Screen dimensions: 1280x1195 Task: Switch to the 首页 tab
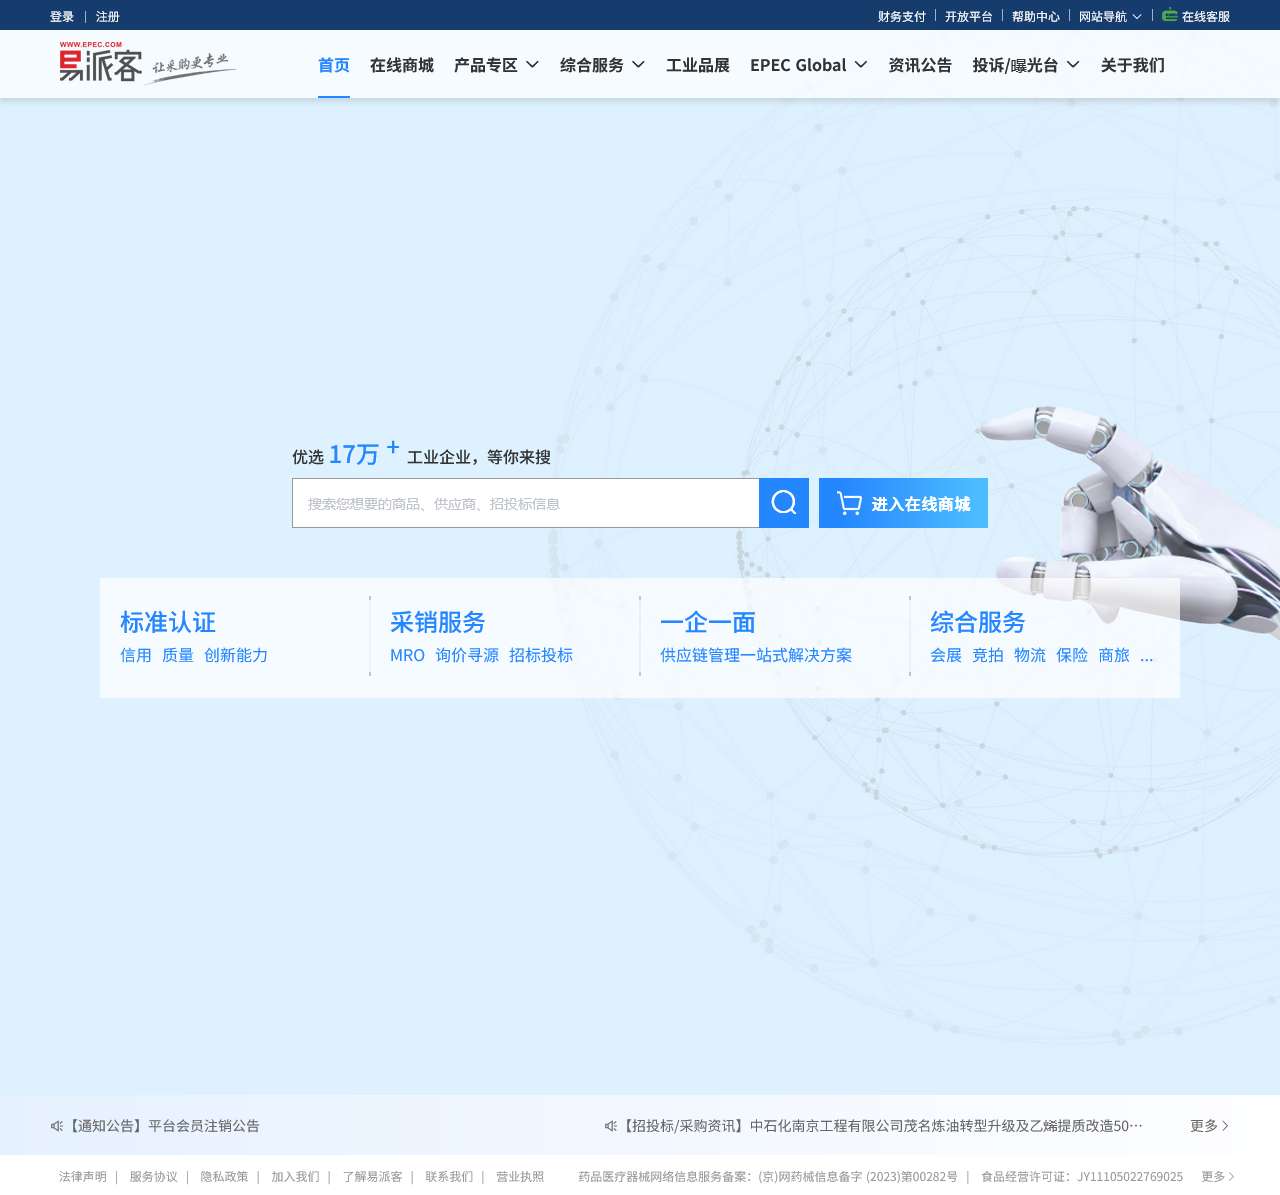pyautogui.click(x=333, y=65)
